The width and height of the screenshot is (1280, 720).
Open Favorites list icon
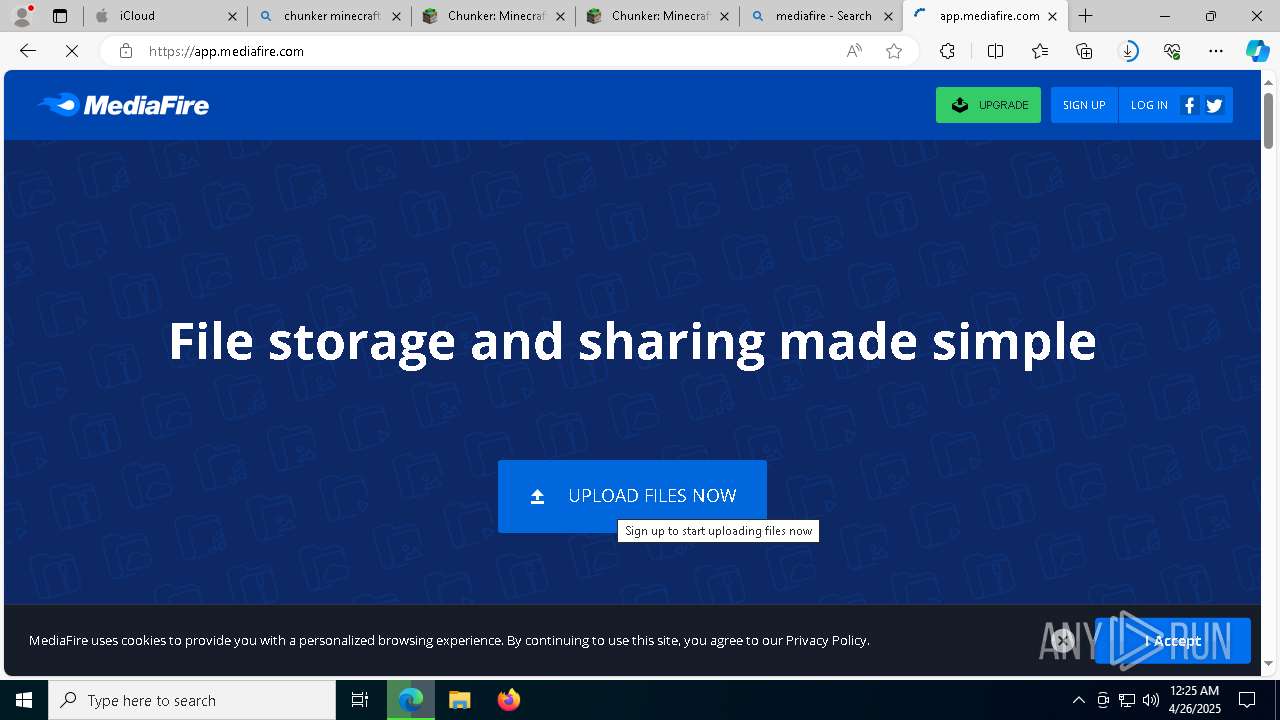coord(1040,51)
